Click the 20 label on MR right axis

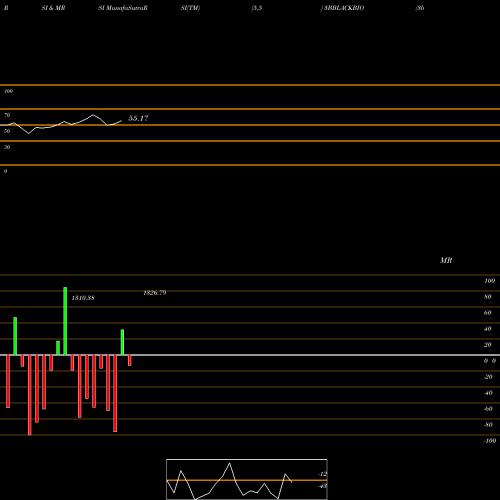coord(488,345)
